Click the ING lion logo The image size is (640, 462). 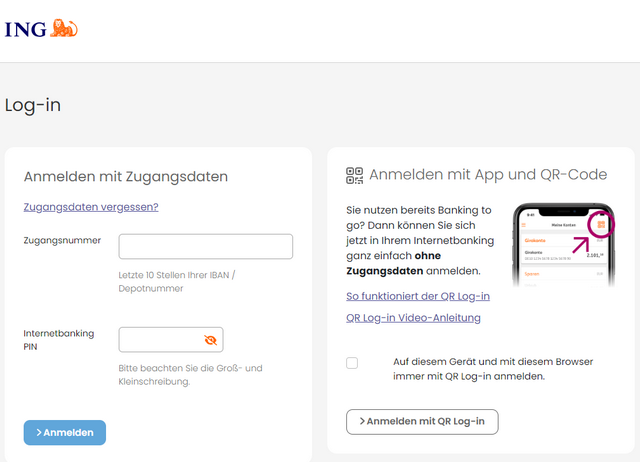click(41, 29)
